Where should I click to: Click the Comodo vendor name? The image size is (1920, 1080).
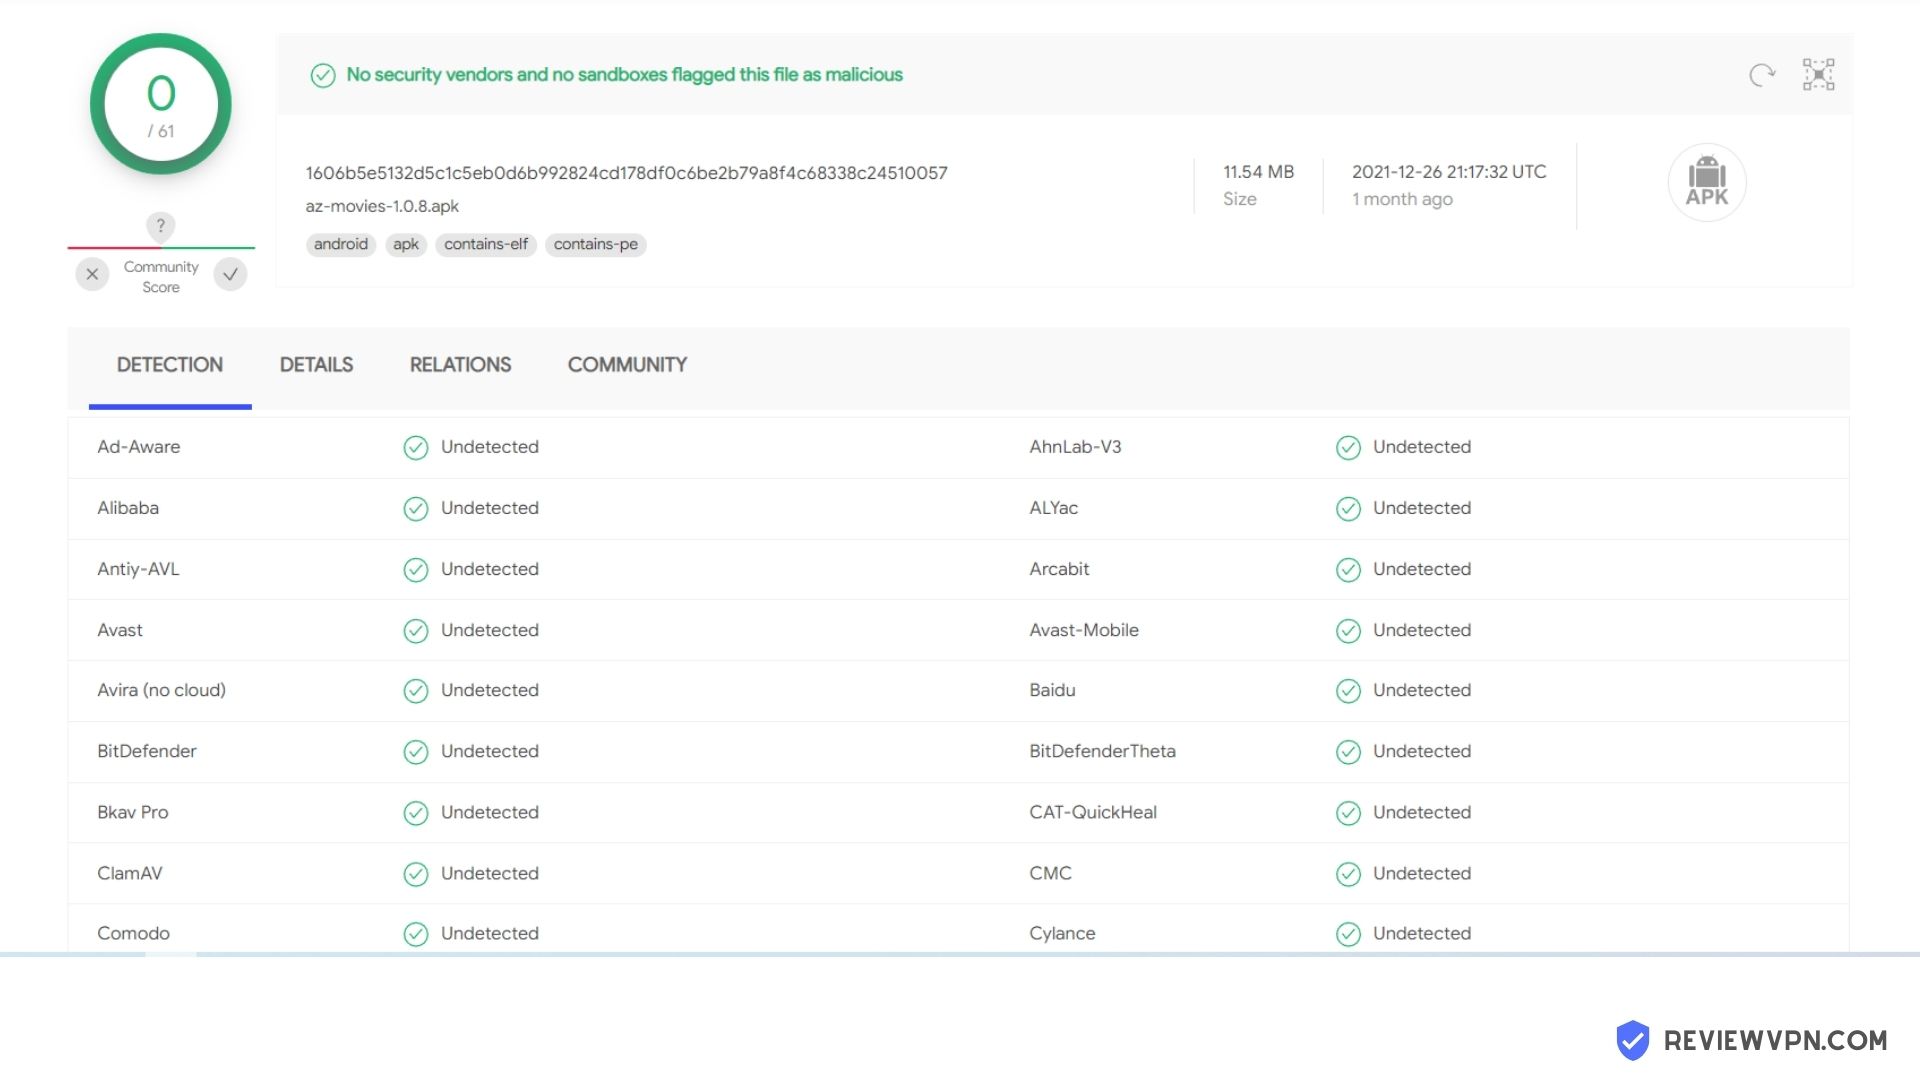[x=133, y=933]
